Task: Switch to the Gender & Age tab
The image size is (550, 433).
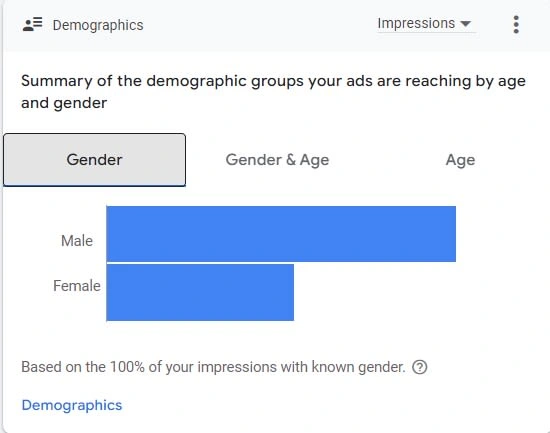Action: pyautogui.click(x=277, y=160)
